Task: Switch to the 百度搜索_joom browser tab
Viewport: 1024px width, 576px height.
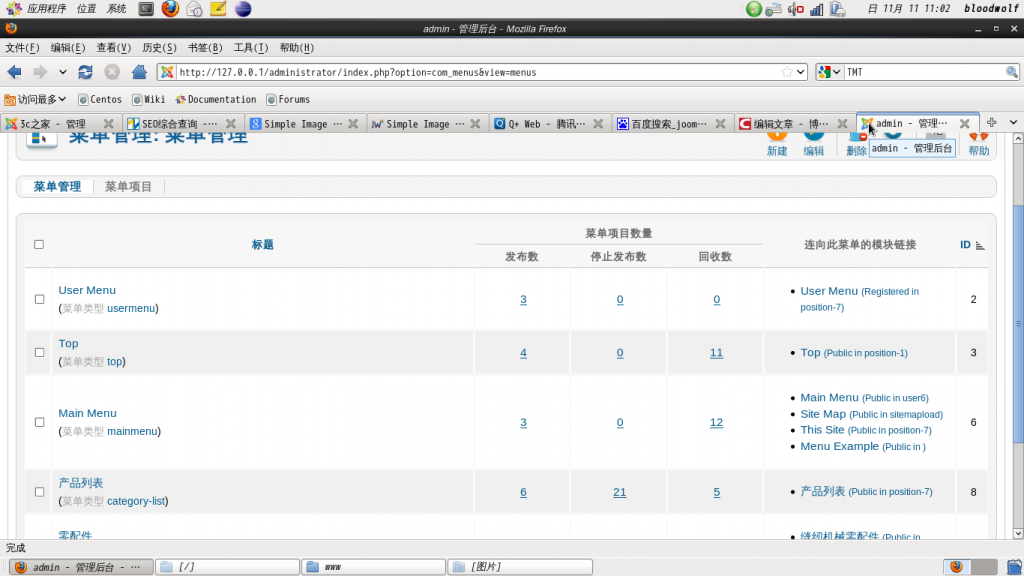Action: click(x=671, y=123)
